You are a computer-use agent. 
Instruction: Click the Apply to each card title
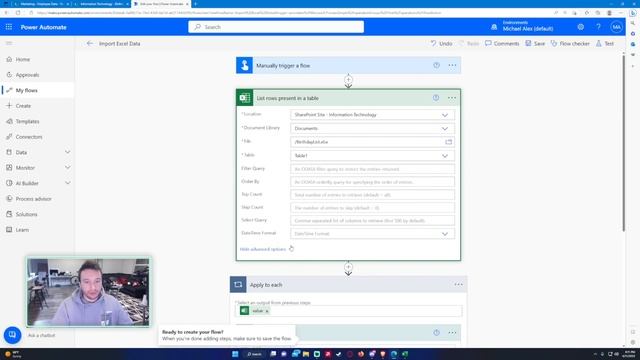[266, 285]
